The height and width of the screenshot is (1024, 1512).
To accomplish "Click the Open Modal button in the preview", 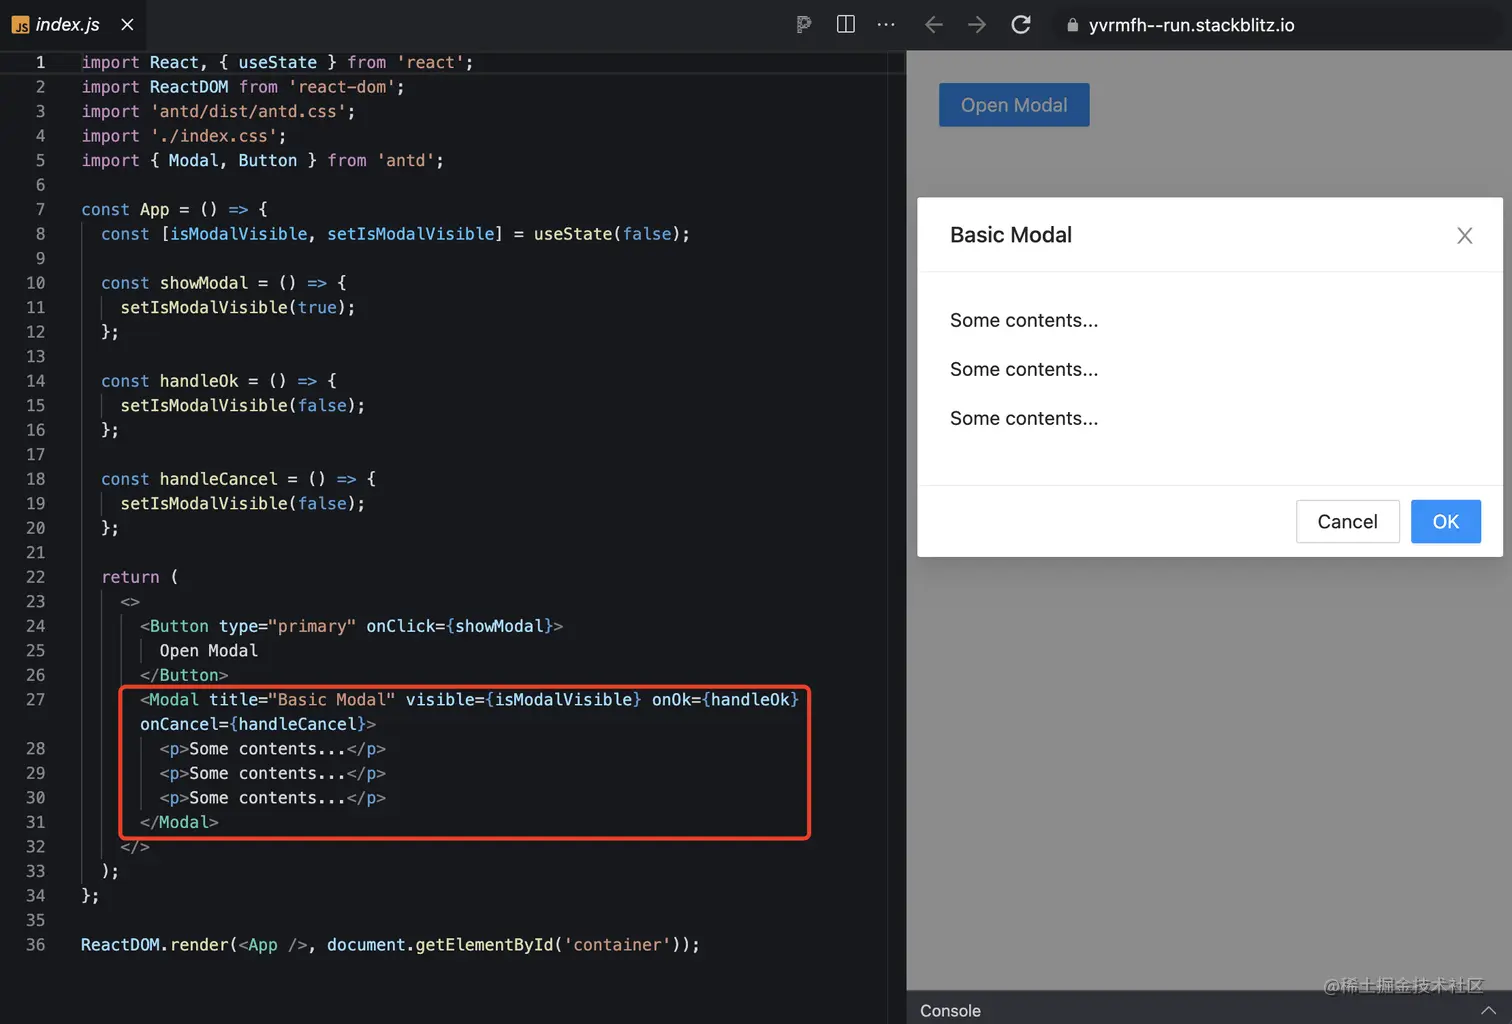I will pyautogui.click(x=1014, y=105).
